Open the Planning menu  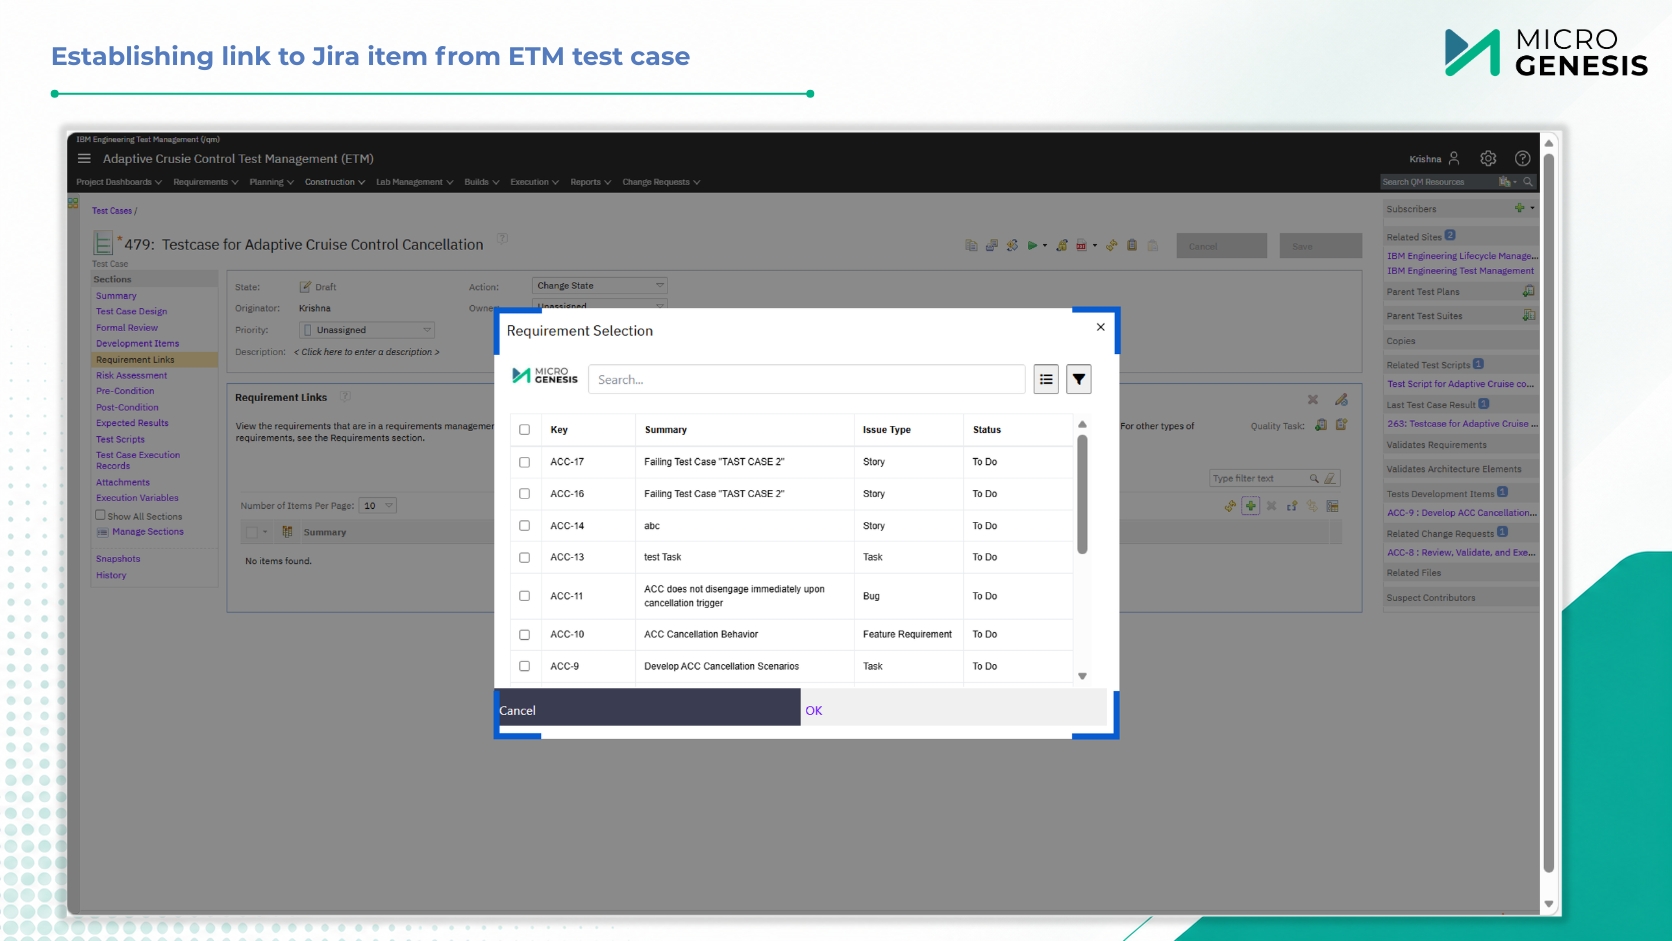[271, 182]
